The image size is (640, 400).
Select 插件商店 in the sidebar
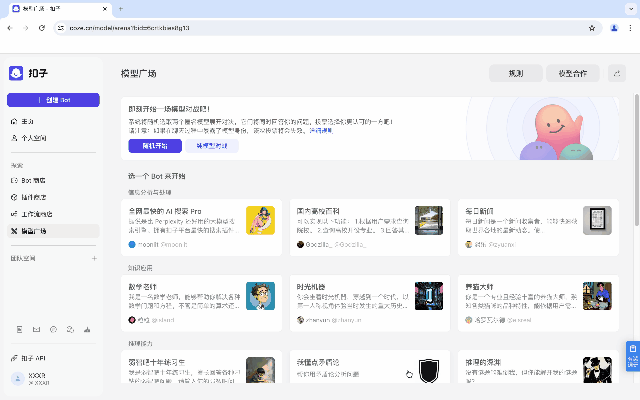coord(34,197)
